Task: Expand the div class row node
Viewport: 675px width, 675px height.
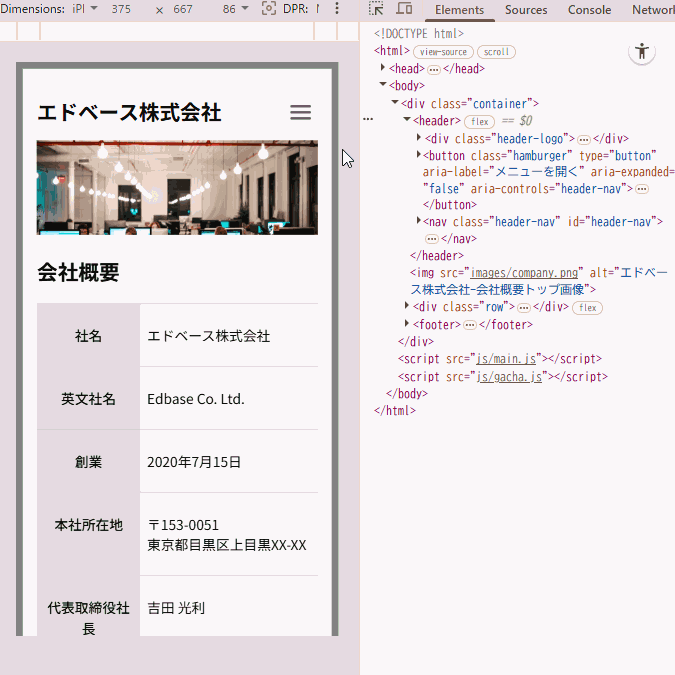Action: [x=406, y=306]
